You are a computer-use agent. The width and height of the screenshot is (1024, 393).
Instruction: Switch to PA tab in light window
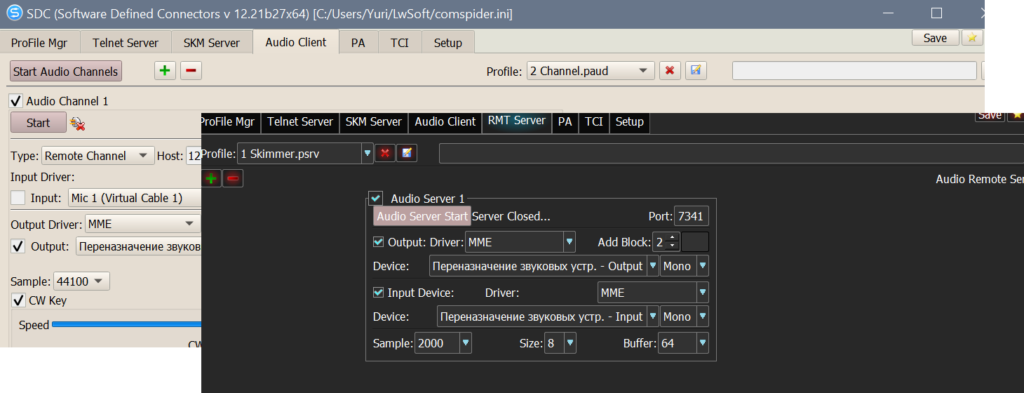coord(358,43)
